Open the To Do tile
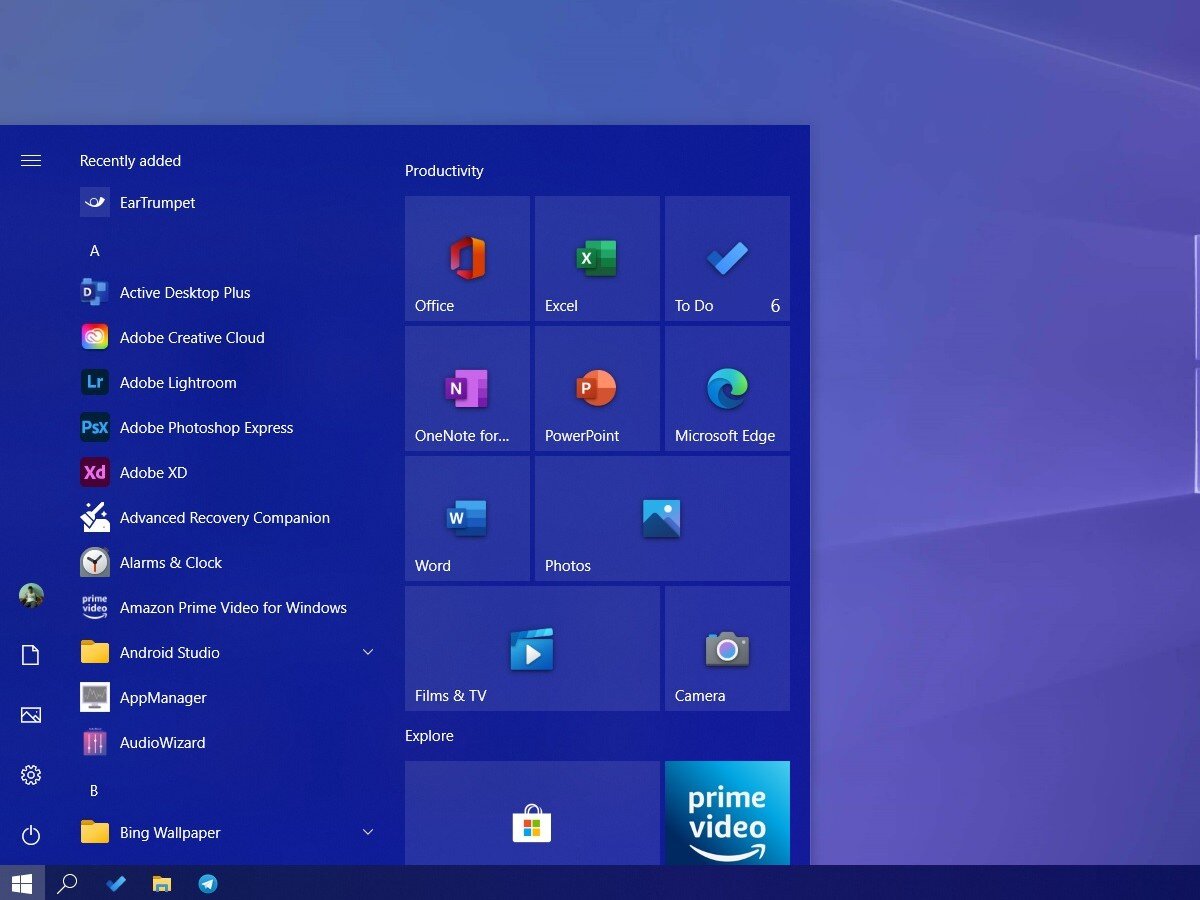Screen dimensions: 1200x900 (727, 258)
